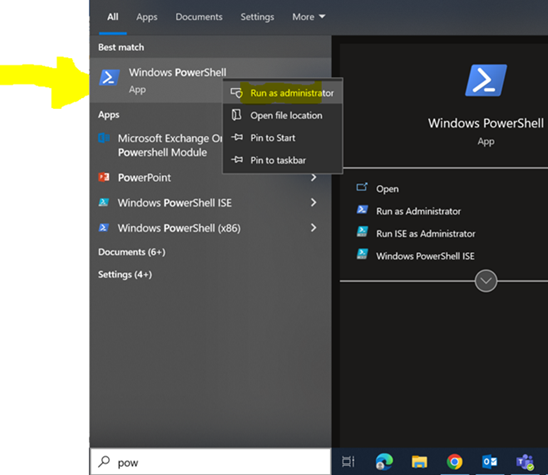This screenshot has height=475, width=548.
Task: Click the Run ISE as Administrator icon
Action: click(362, 231)
